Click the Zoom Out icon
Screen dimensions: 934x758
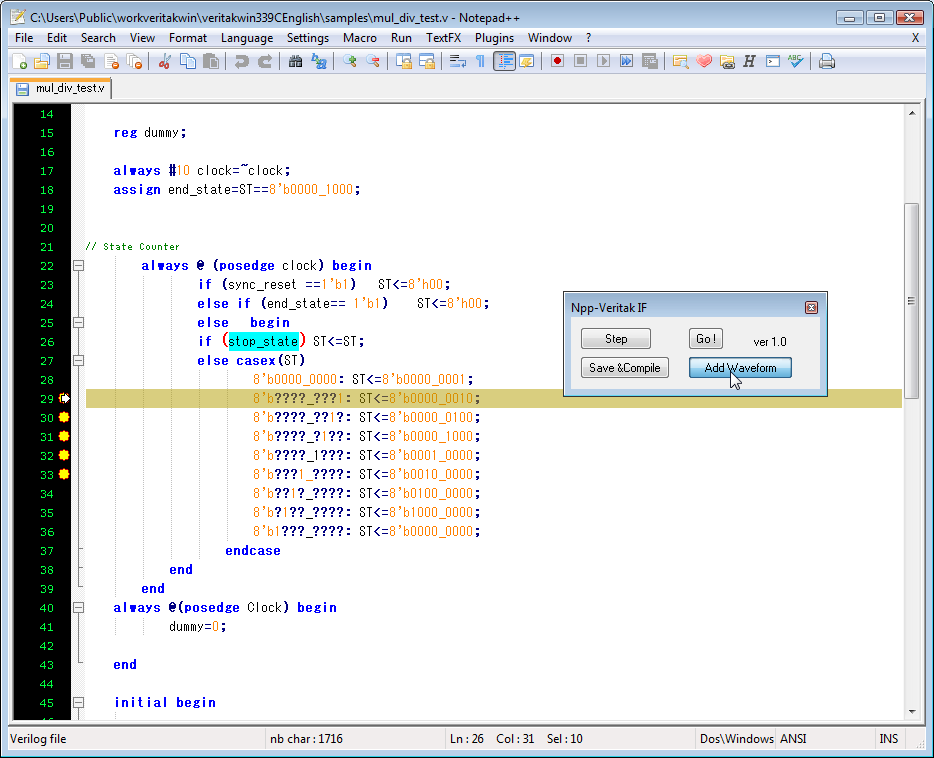373,61
